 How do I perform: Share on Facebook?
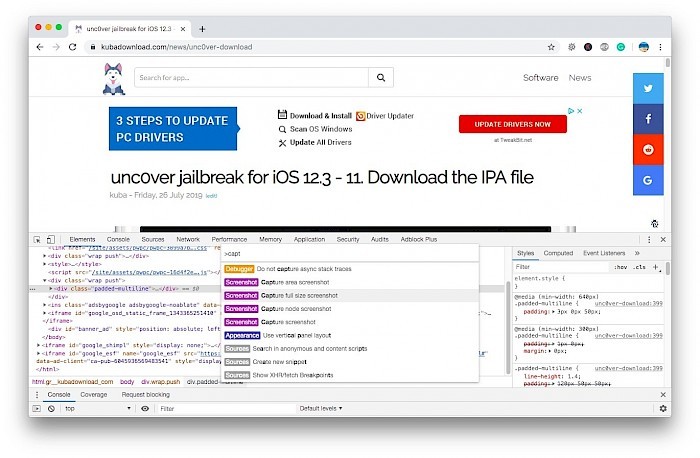click(x=648, y=119)
